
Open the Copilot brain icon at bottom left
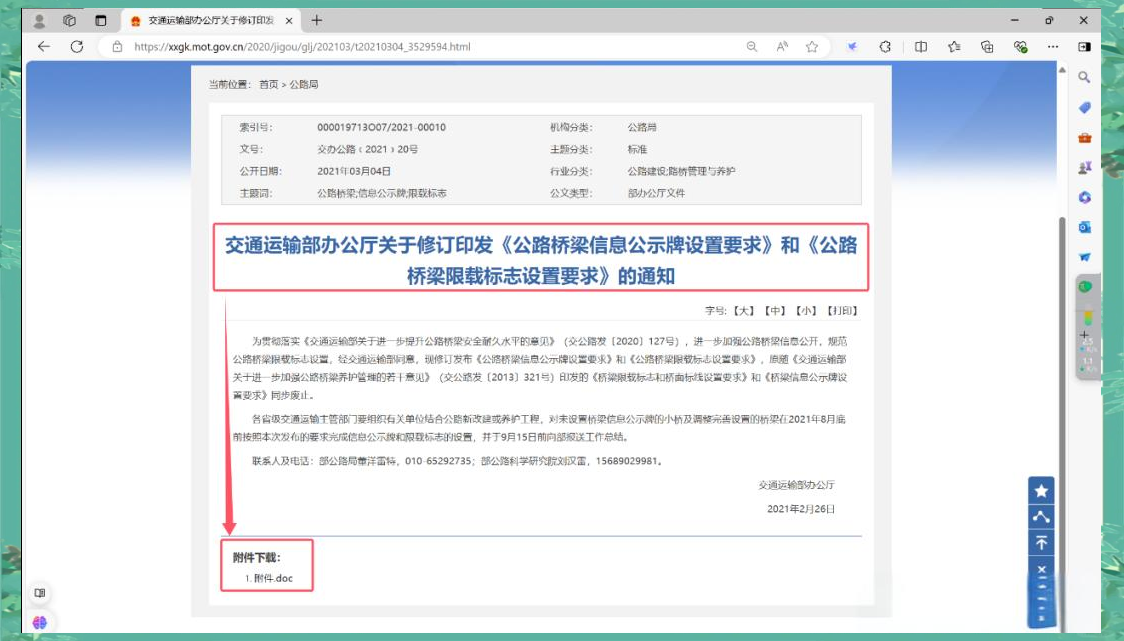pos(39,622)
